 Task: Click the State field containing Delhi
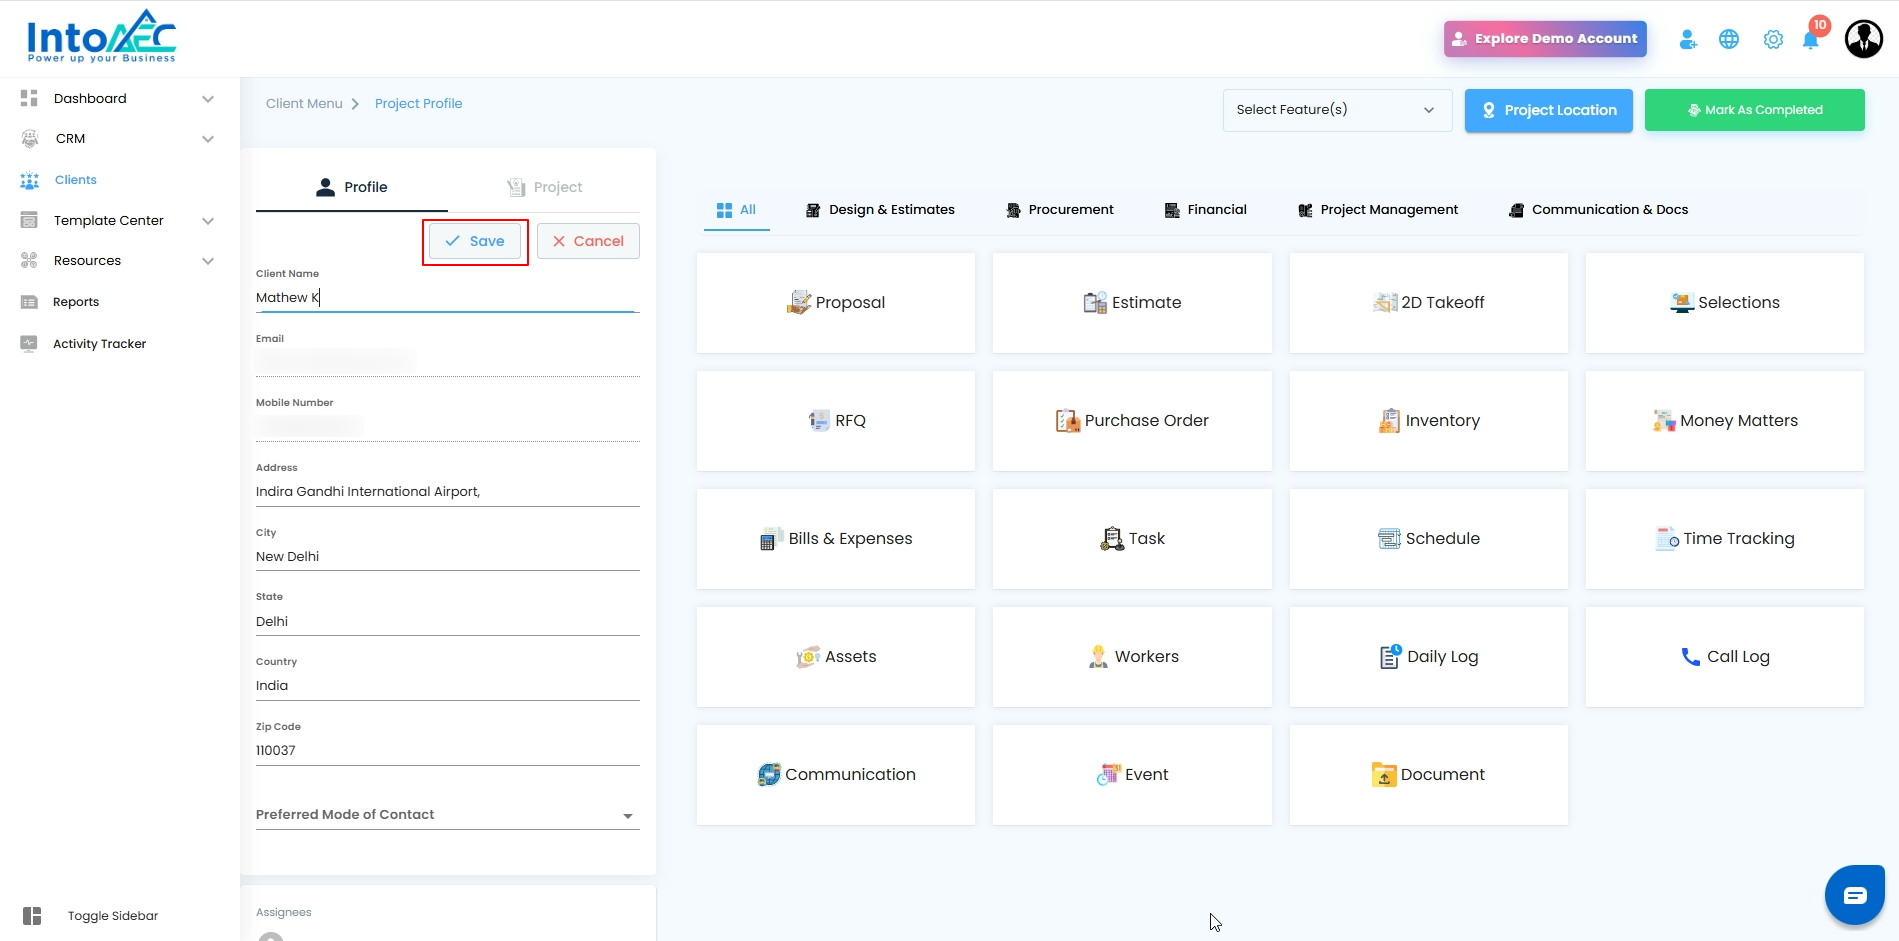click(447, 622)
